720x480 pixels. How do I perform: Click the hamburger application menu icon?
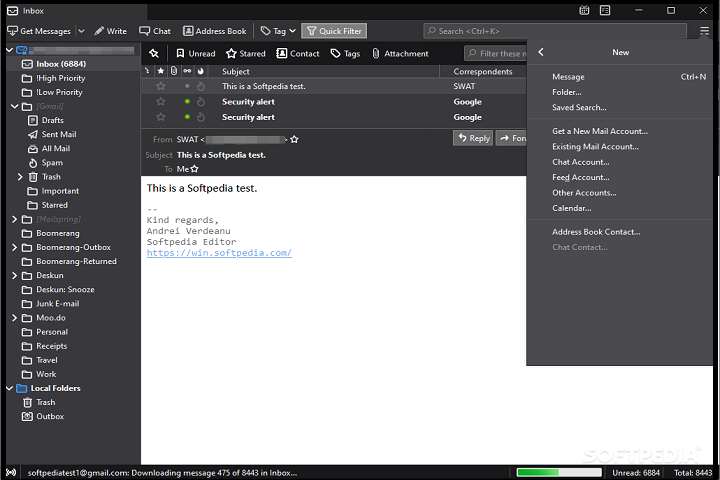pyautogui.click(x=705, y=31)
